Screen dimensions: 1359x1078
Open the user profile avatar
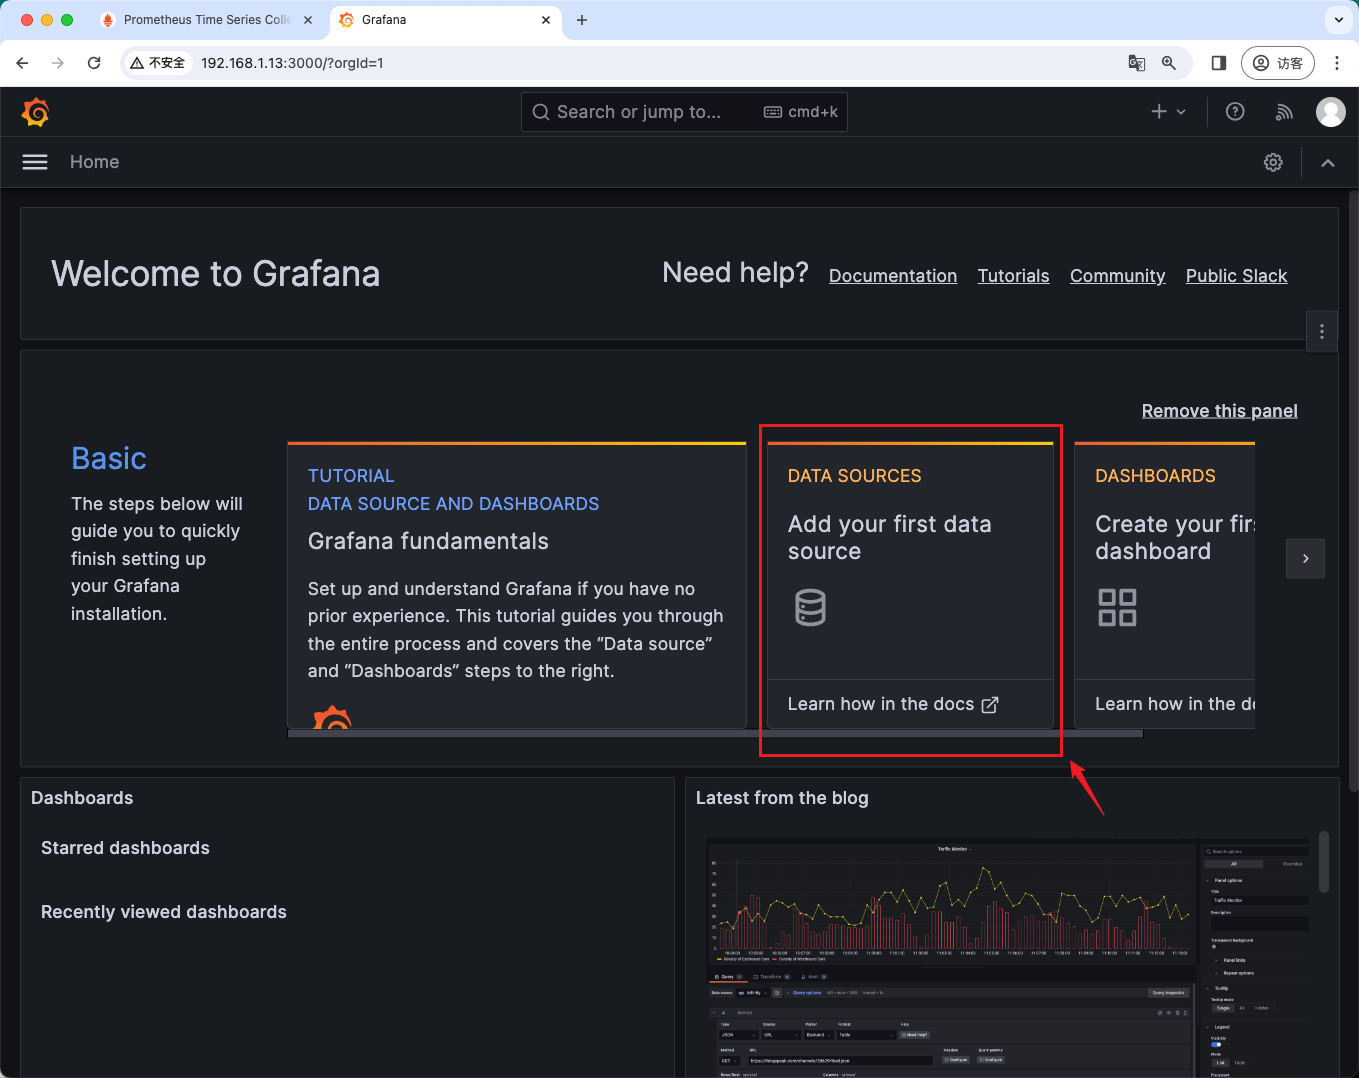click(x=1330, y=112)
